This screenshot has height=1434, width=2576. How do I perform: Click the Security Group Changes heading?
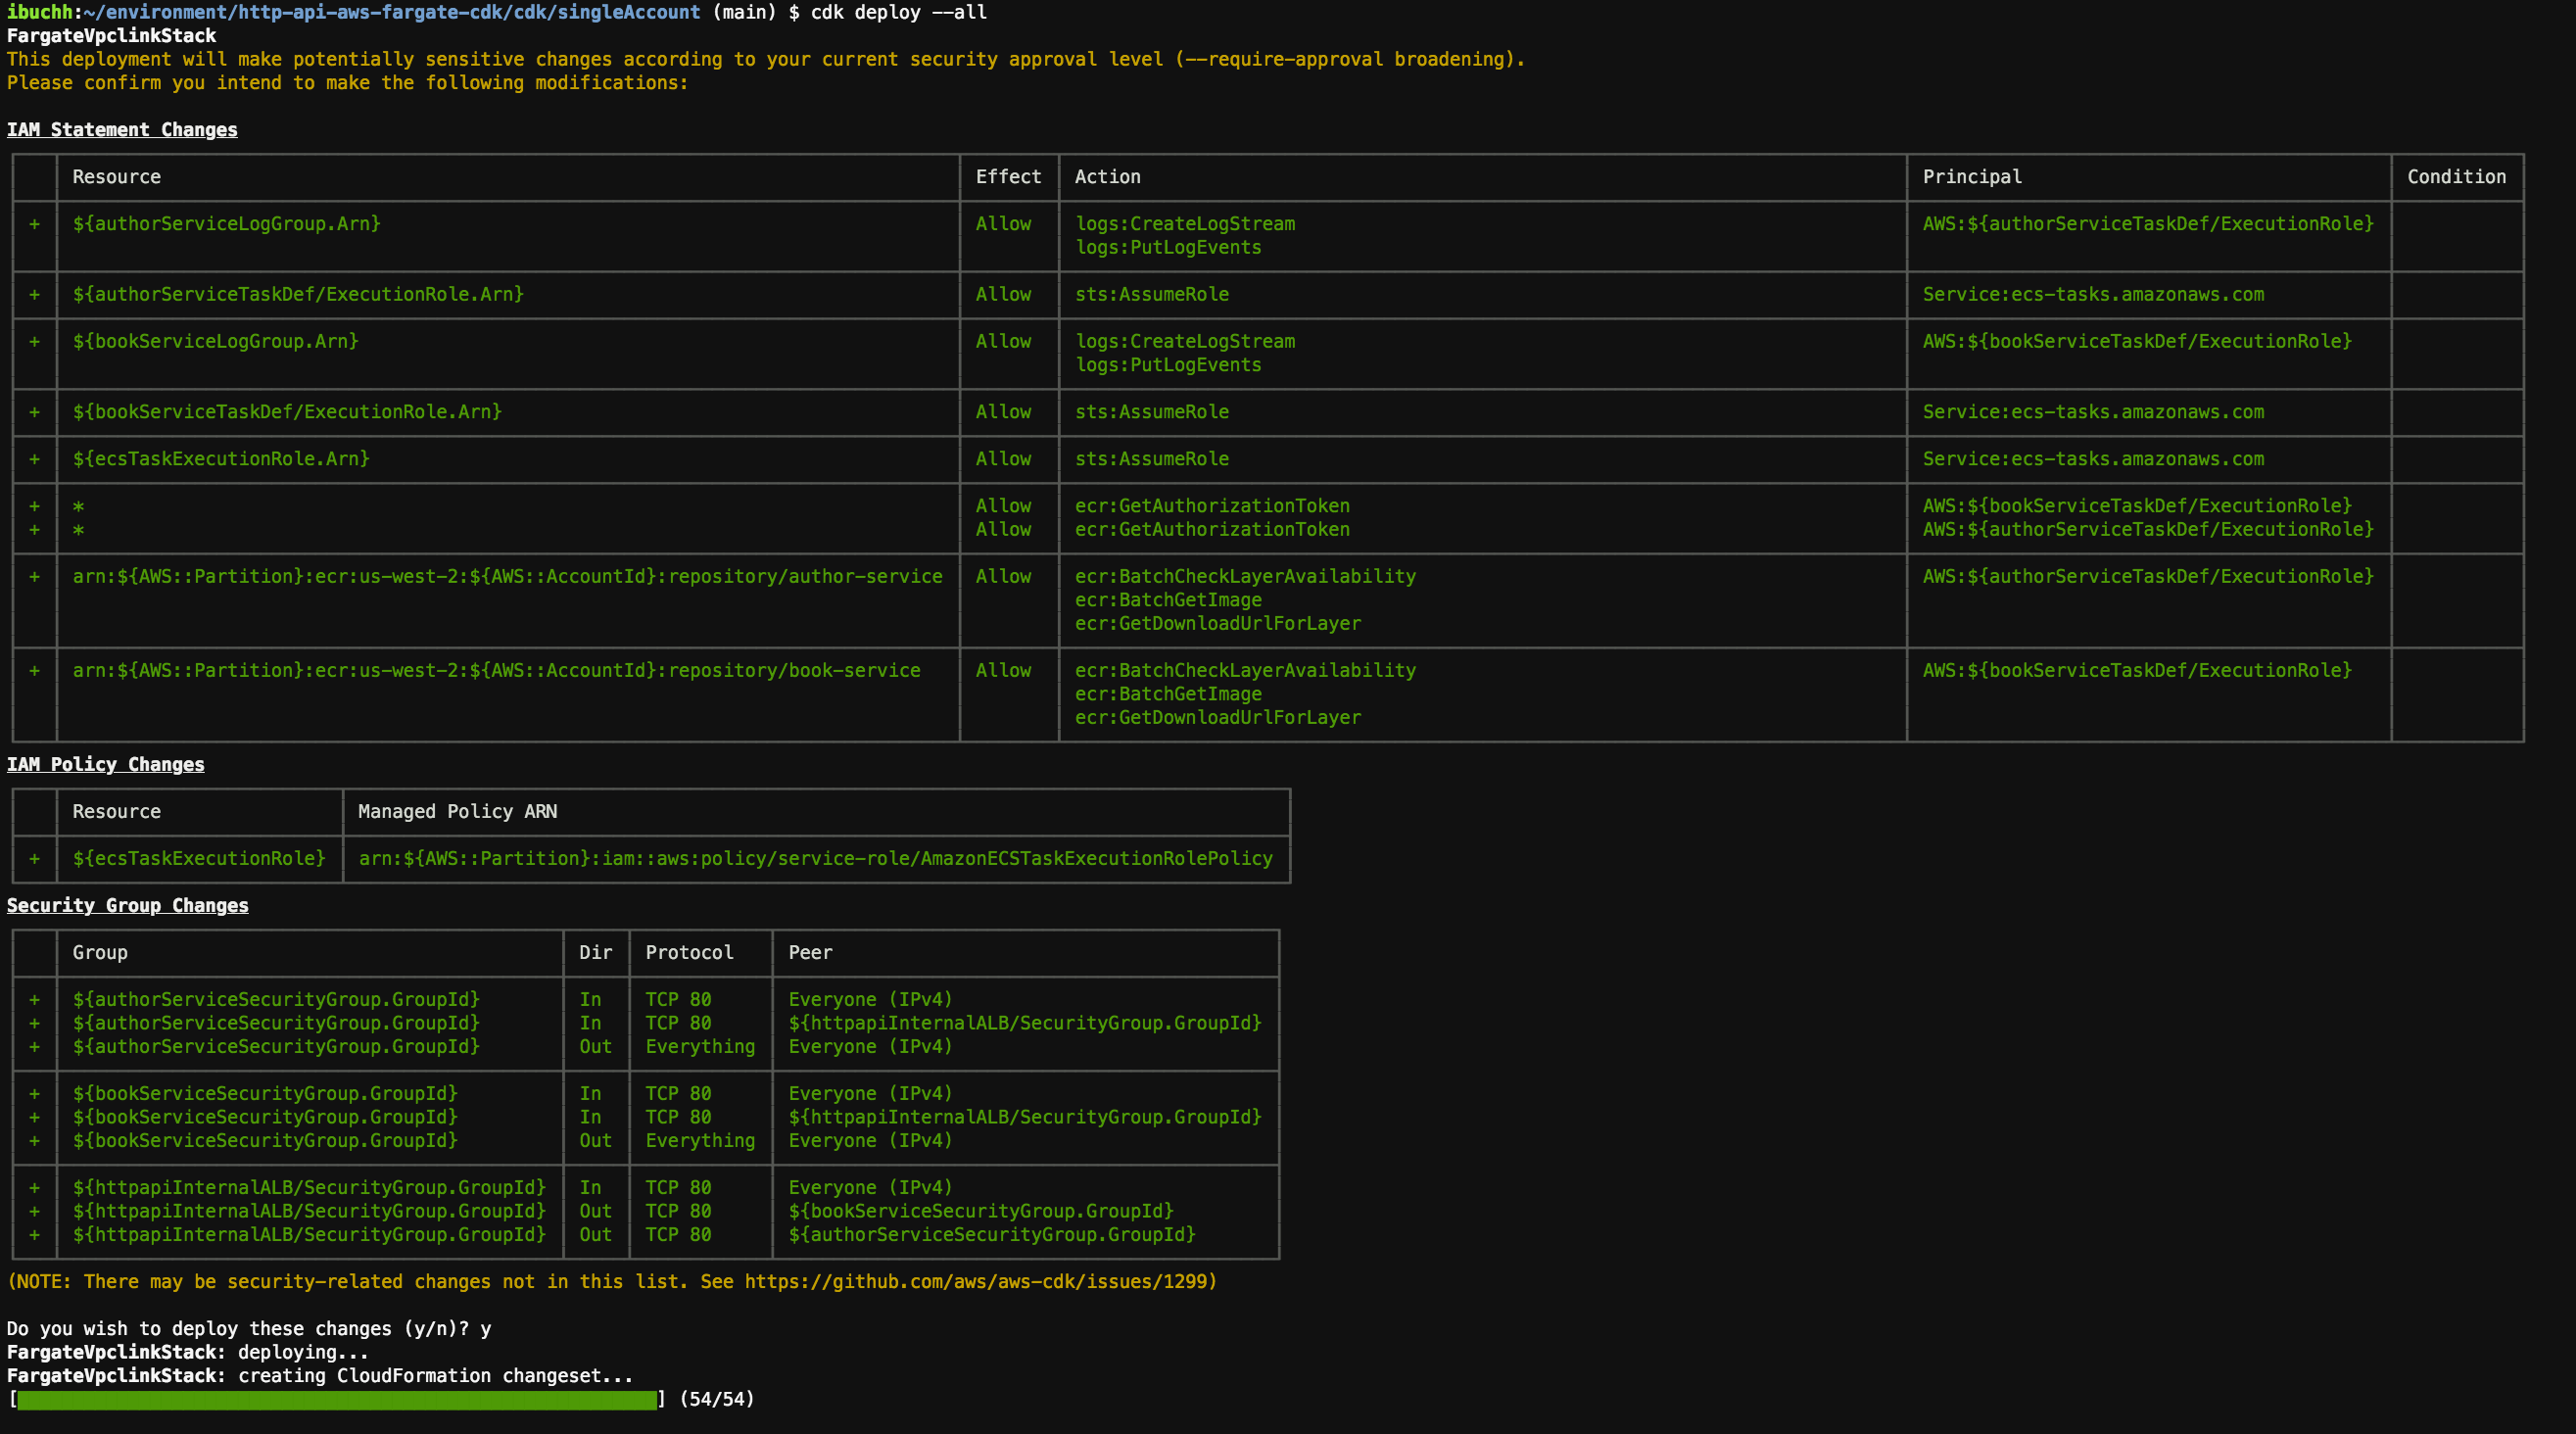(x=127, y=905)
